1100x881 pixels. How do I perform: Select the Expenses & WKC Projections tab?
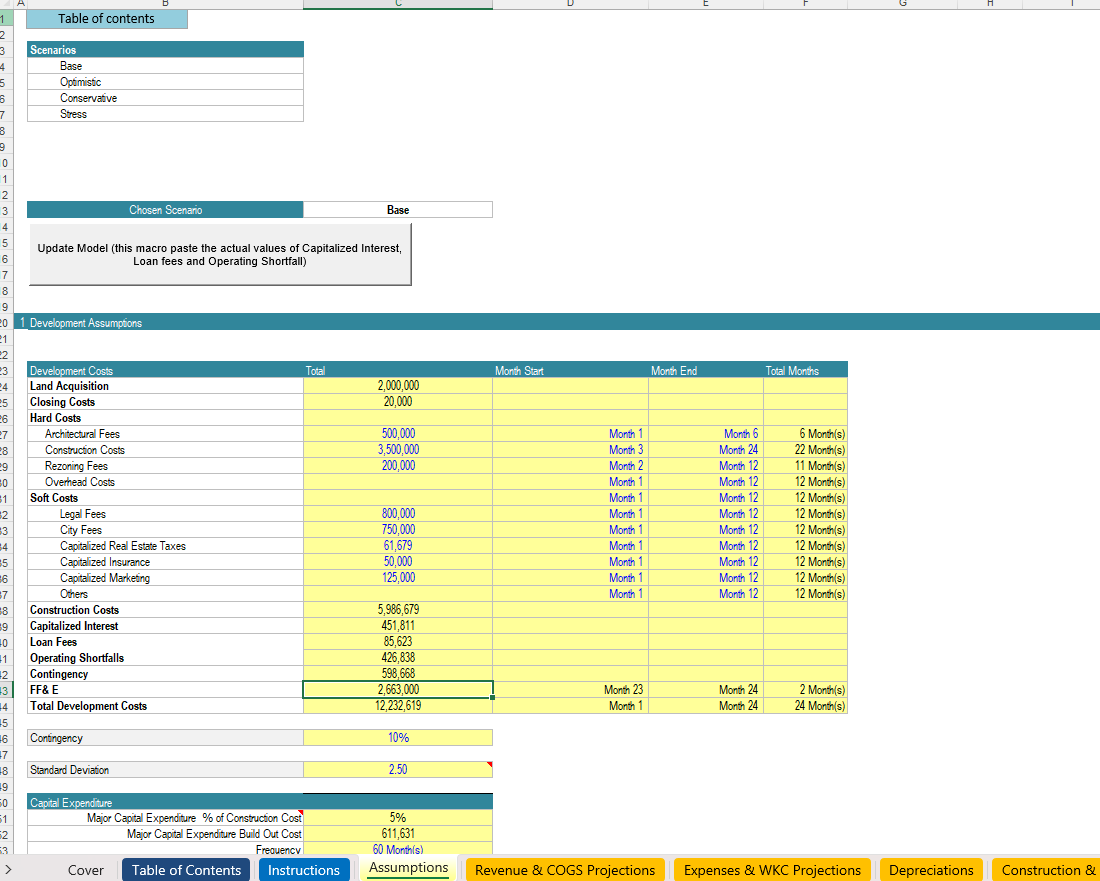pyautogui.click(x=772, y=870)
